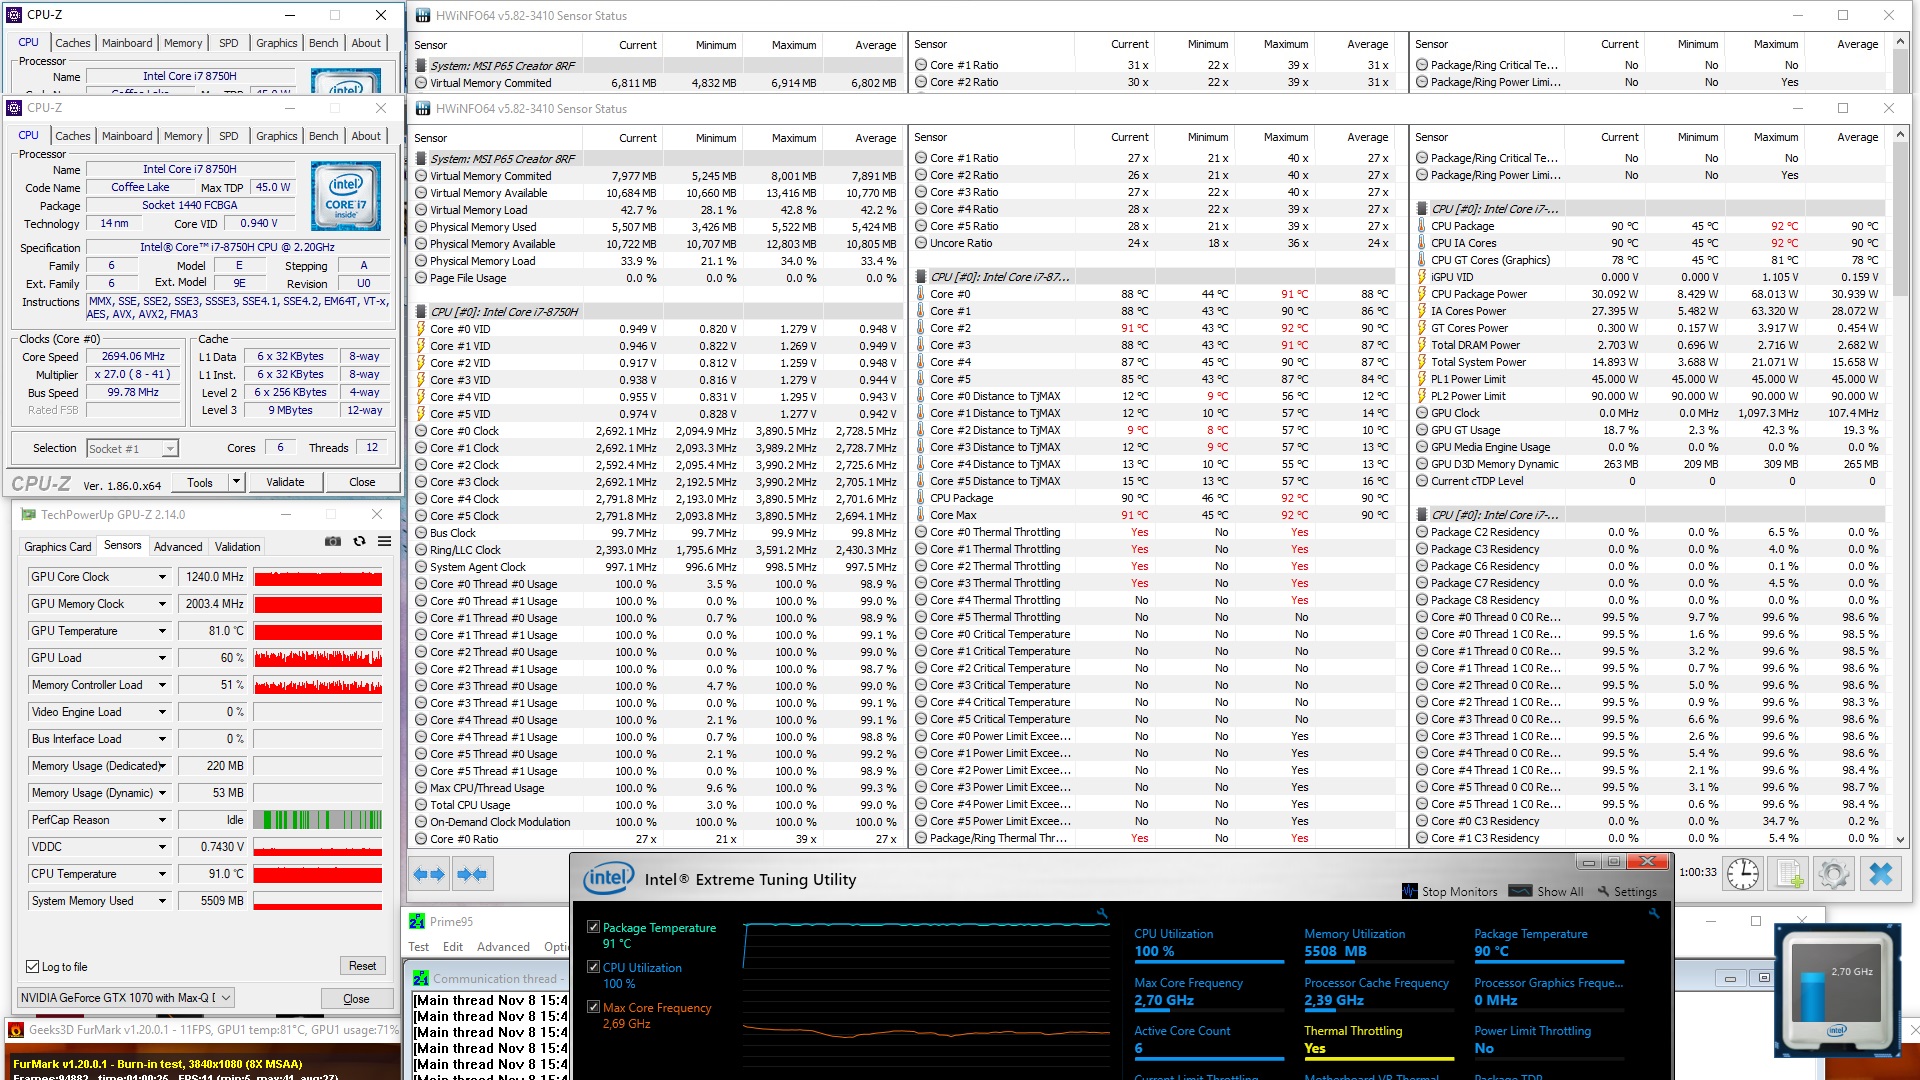Open GPU Temperature sensor dropdown
1920x1080 pixels.
(162, 631)
